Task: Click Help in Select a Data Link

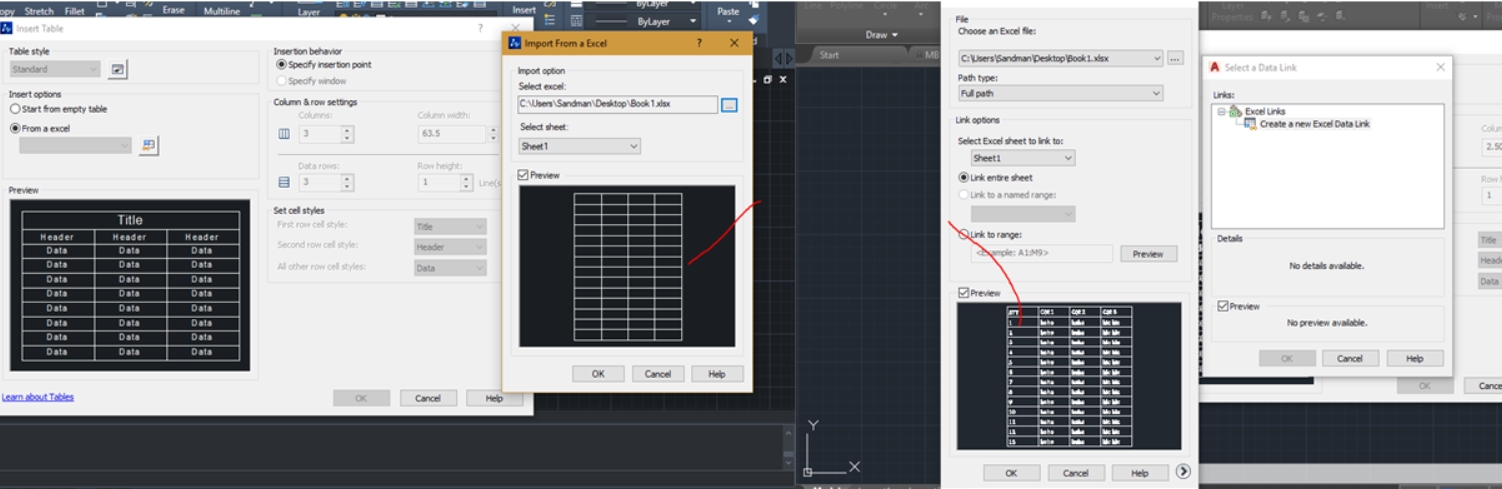Action: coord(1415,358)
